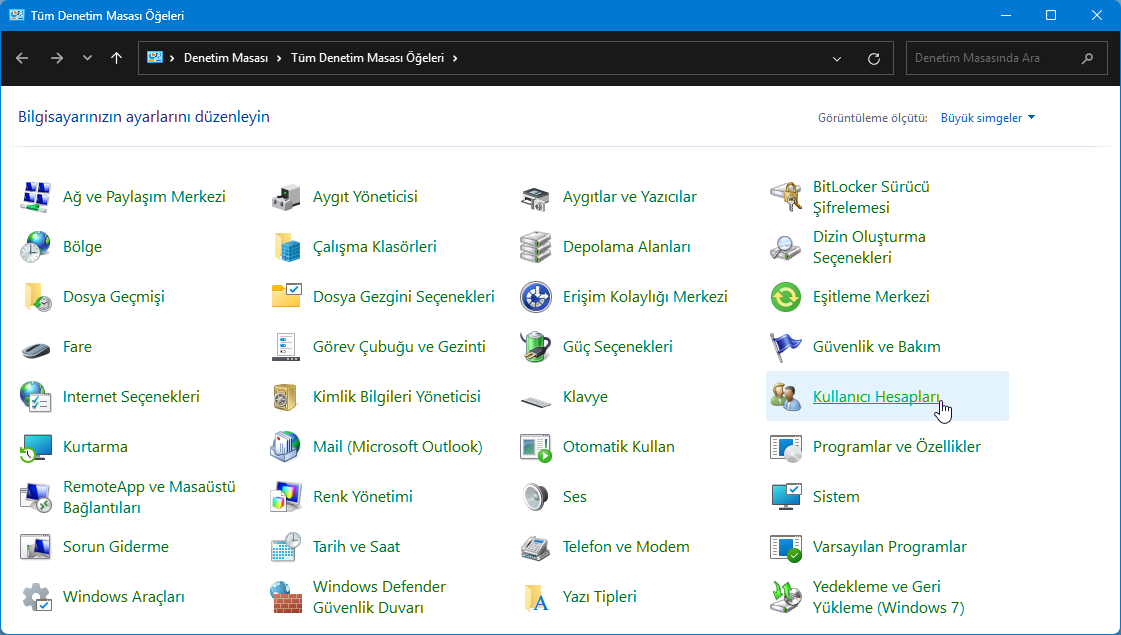Open the Büyük simgeler view dropdown
This screenshot has height=635, width=1121.
coord(987,117)
